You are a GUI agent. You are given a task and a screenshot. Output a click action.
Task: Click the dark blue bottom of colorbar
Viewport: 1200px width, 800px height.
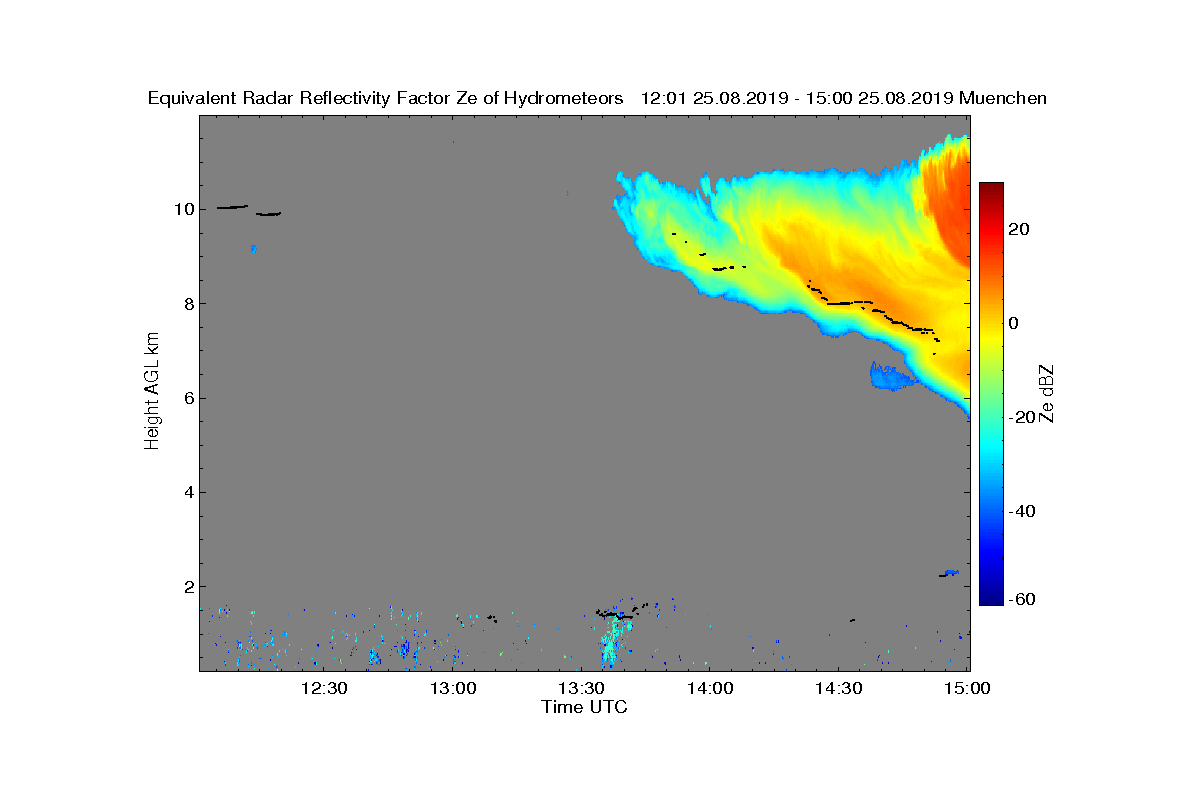coord(991,597)
